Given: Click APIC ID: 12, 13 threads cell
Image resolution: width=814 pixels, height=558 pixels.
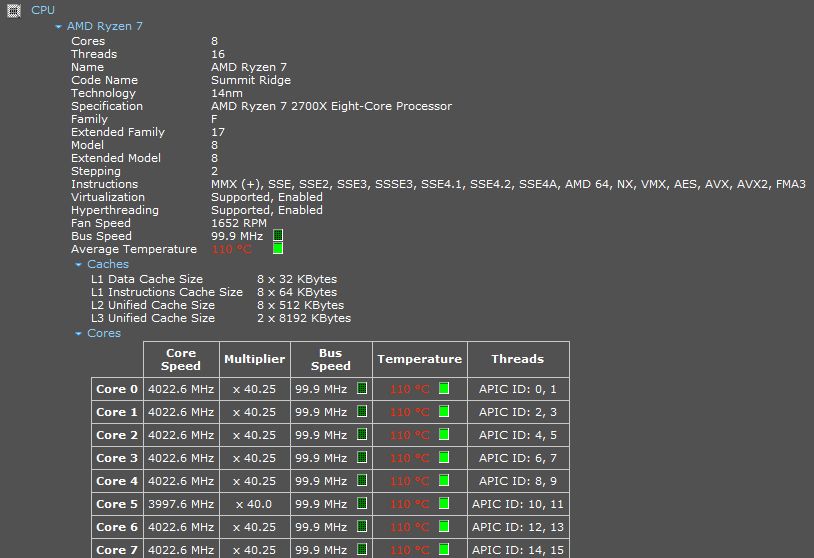Looking at the screenshot, I should coord(518,527).
